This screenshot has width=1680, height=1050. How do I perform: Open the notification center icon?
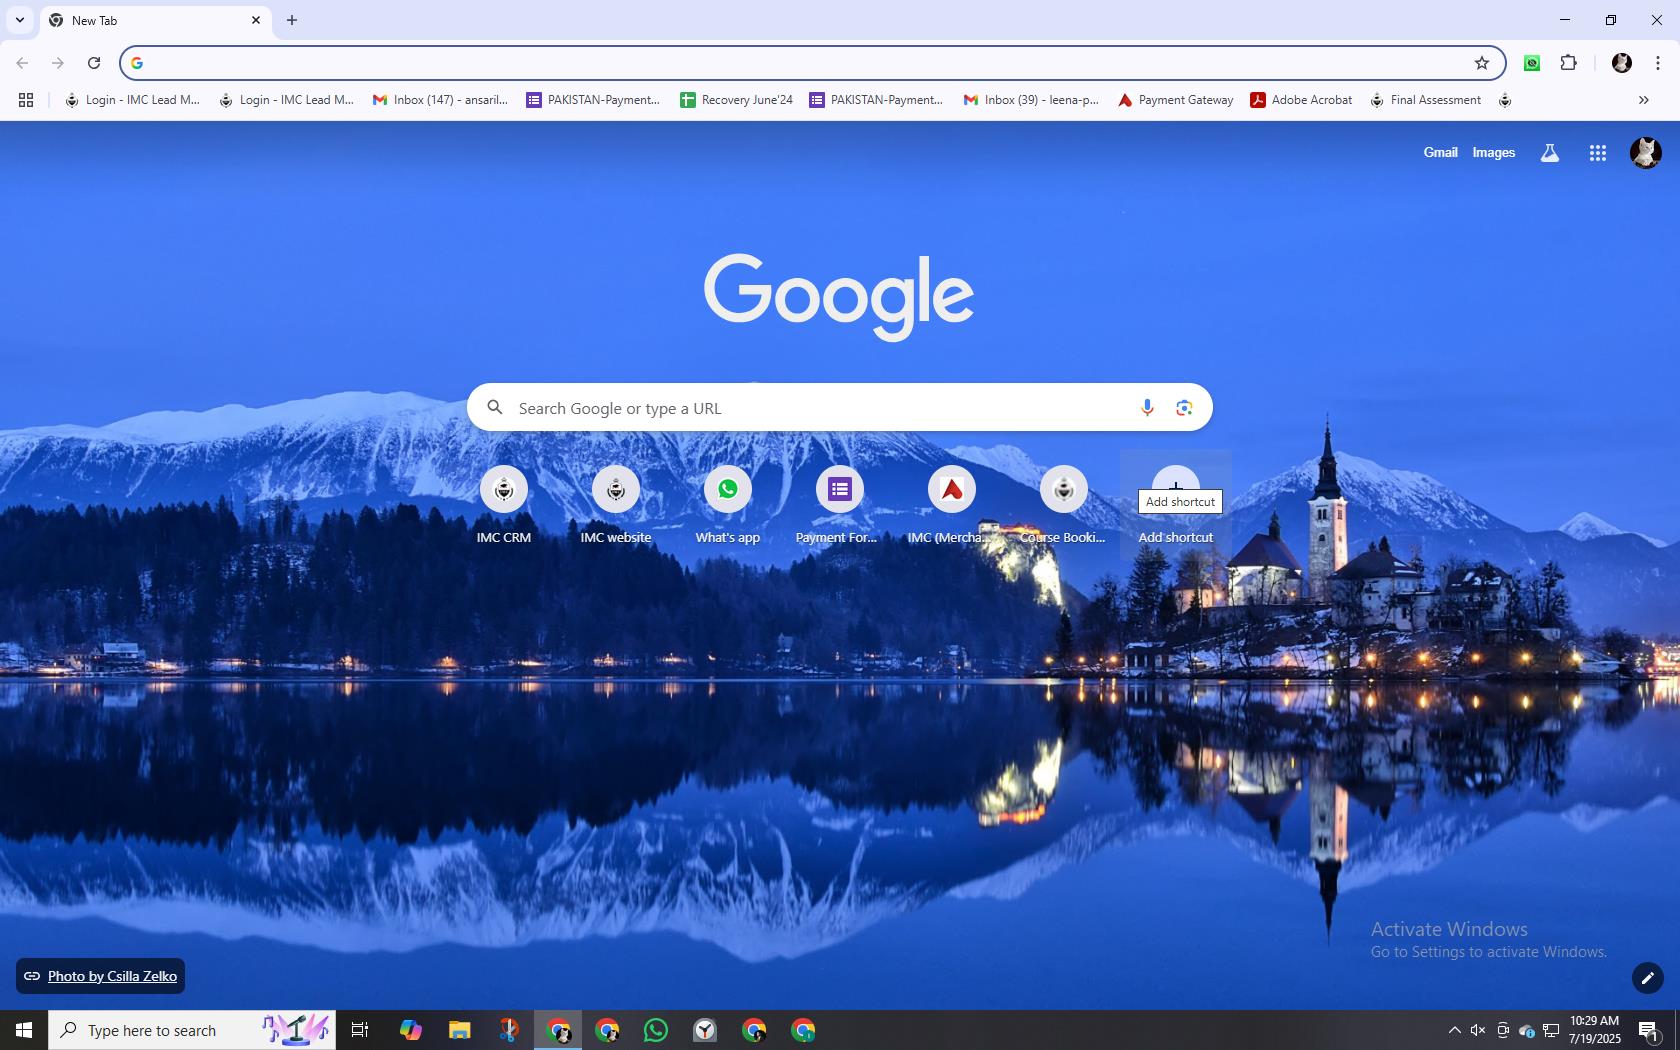click(x=1649, y=1030)
